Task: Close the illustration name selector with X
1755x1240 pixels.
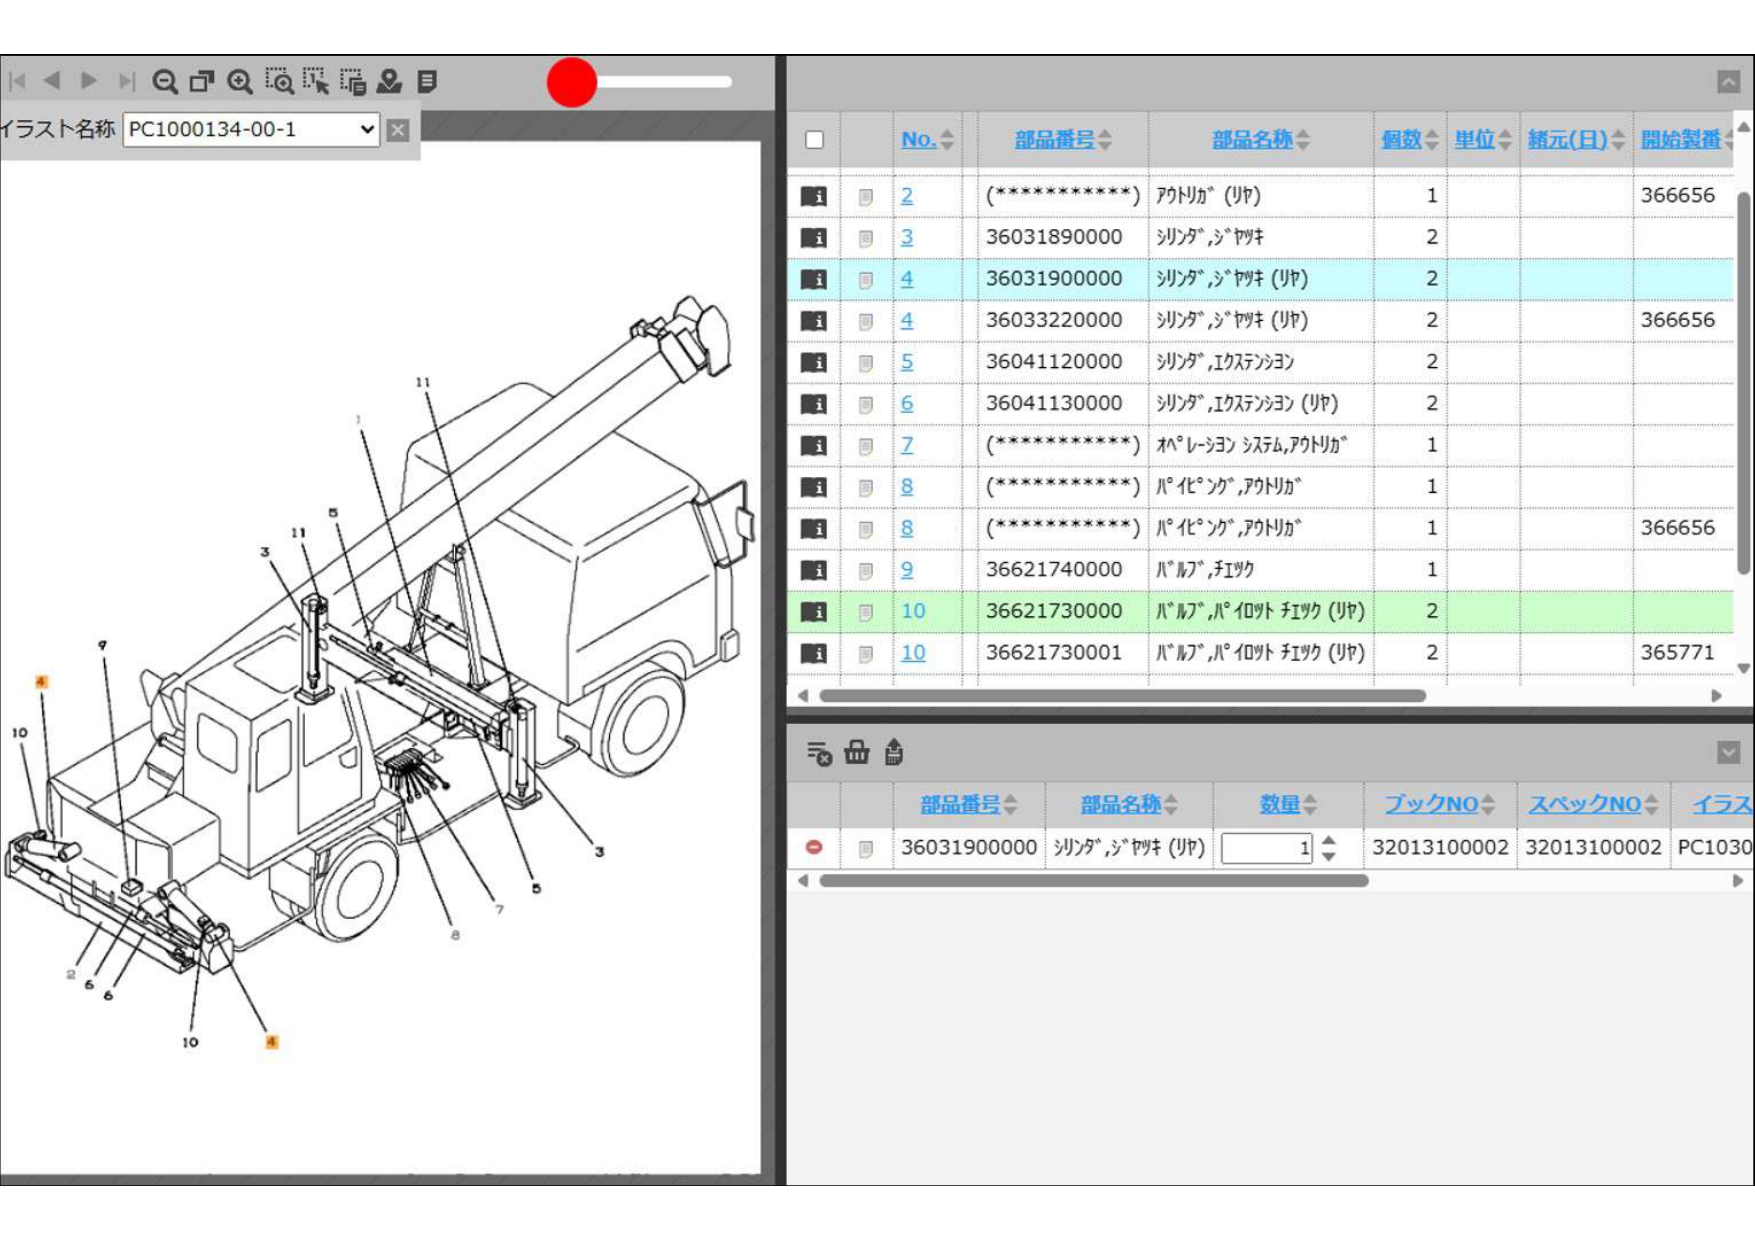Action: pos(398,130)
